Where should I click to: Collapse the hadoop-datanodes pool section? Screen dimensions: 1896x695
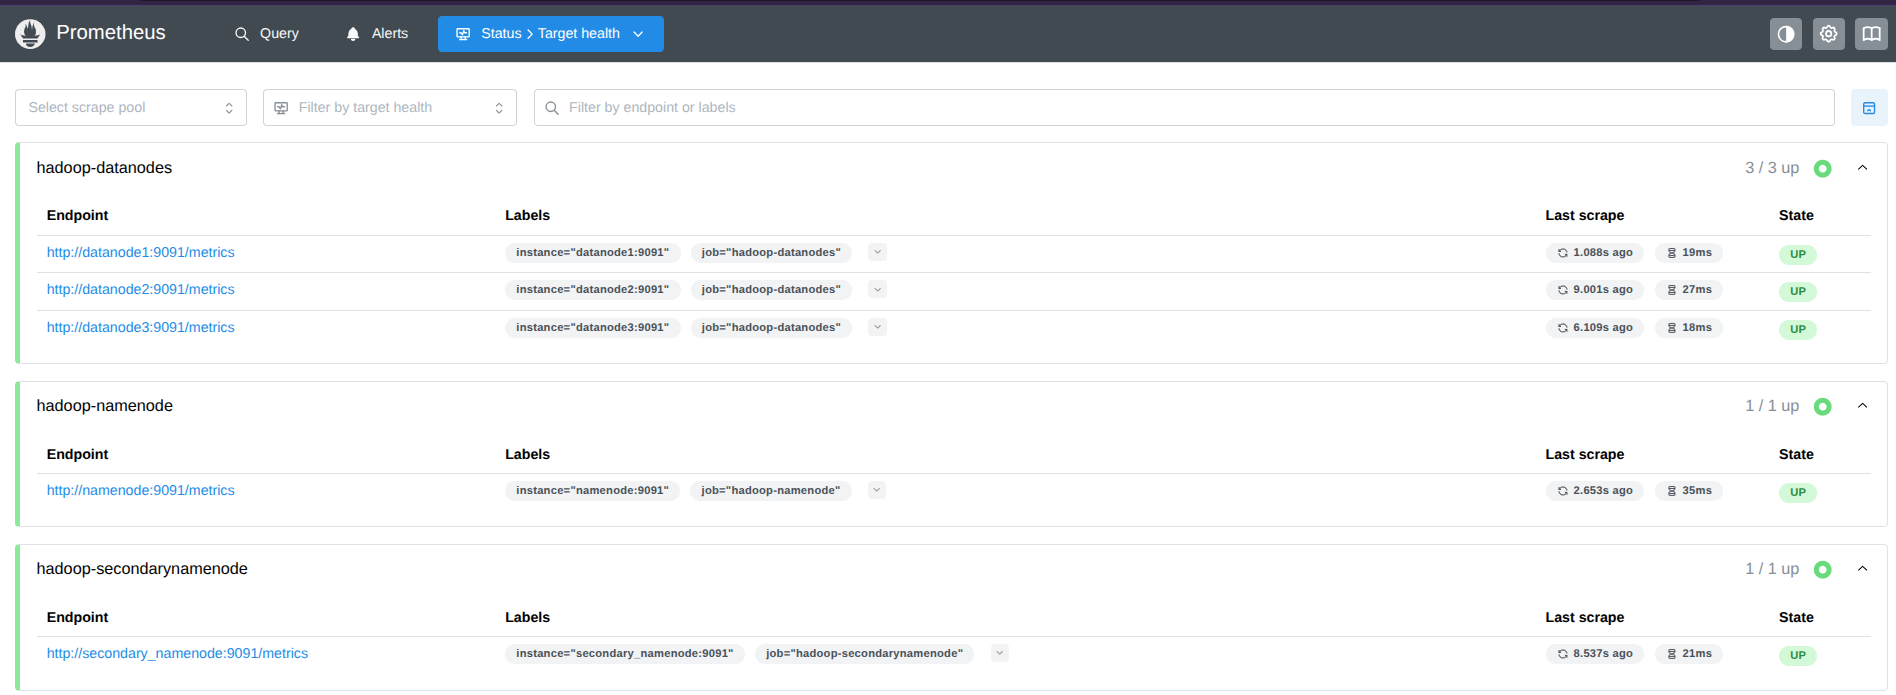1862,168
